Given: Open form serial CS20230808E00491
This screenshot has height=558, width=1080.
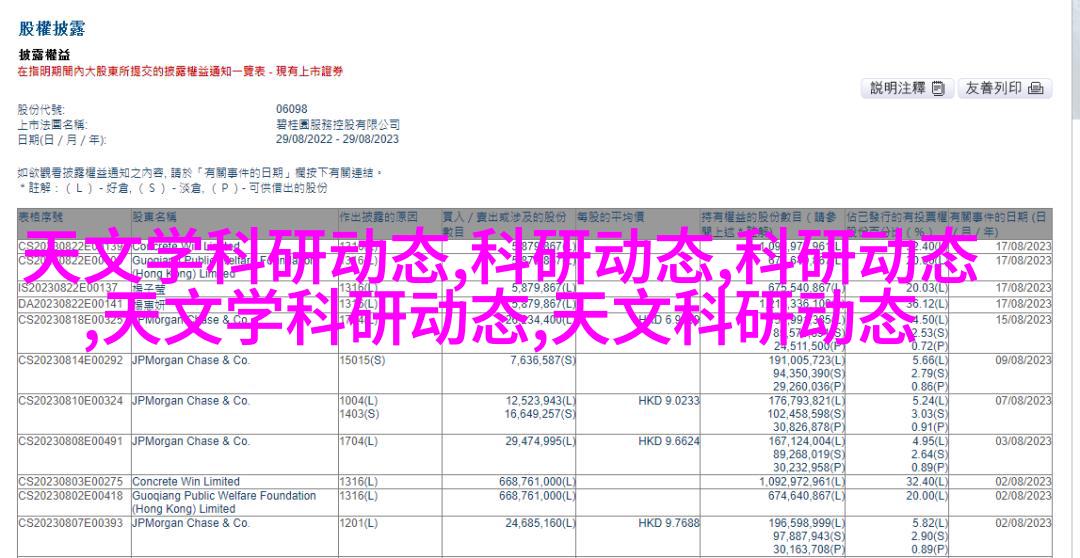Looking at the screenshot, I should tap(70, 441).
